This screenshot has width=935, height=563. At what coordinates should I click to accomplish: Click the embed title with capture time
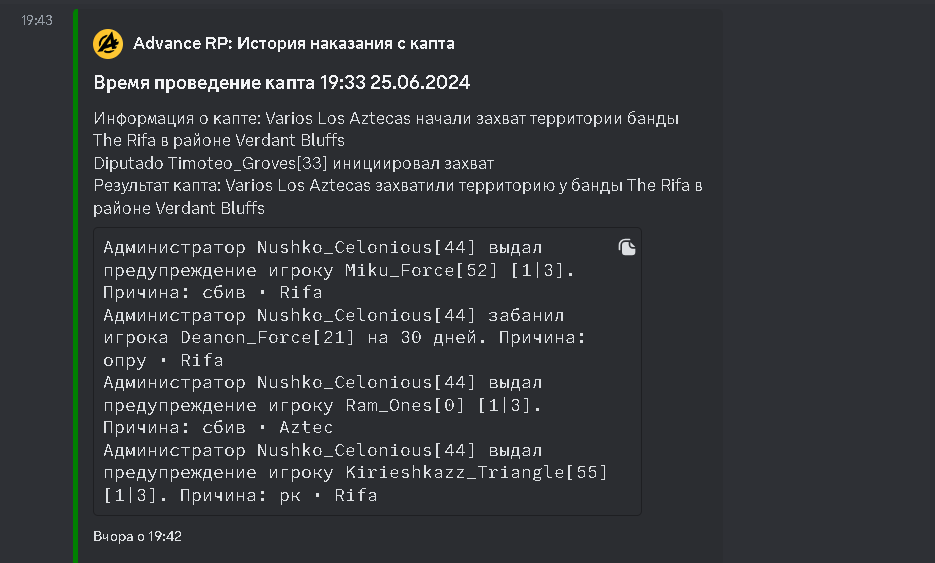click(x=282, y=82)
